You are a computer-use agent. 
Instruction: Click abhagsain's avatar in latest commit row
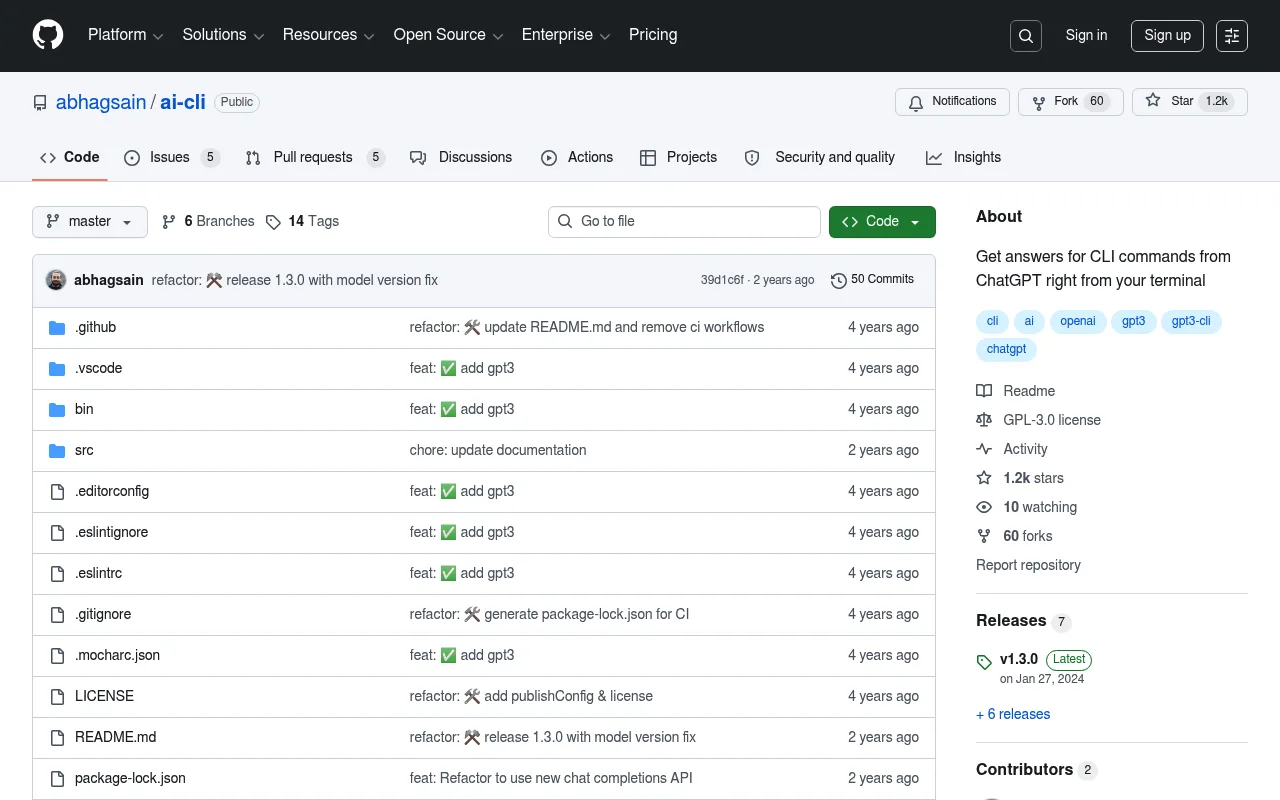[56, 280]
